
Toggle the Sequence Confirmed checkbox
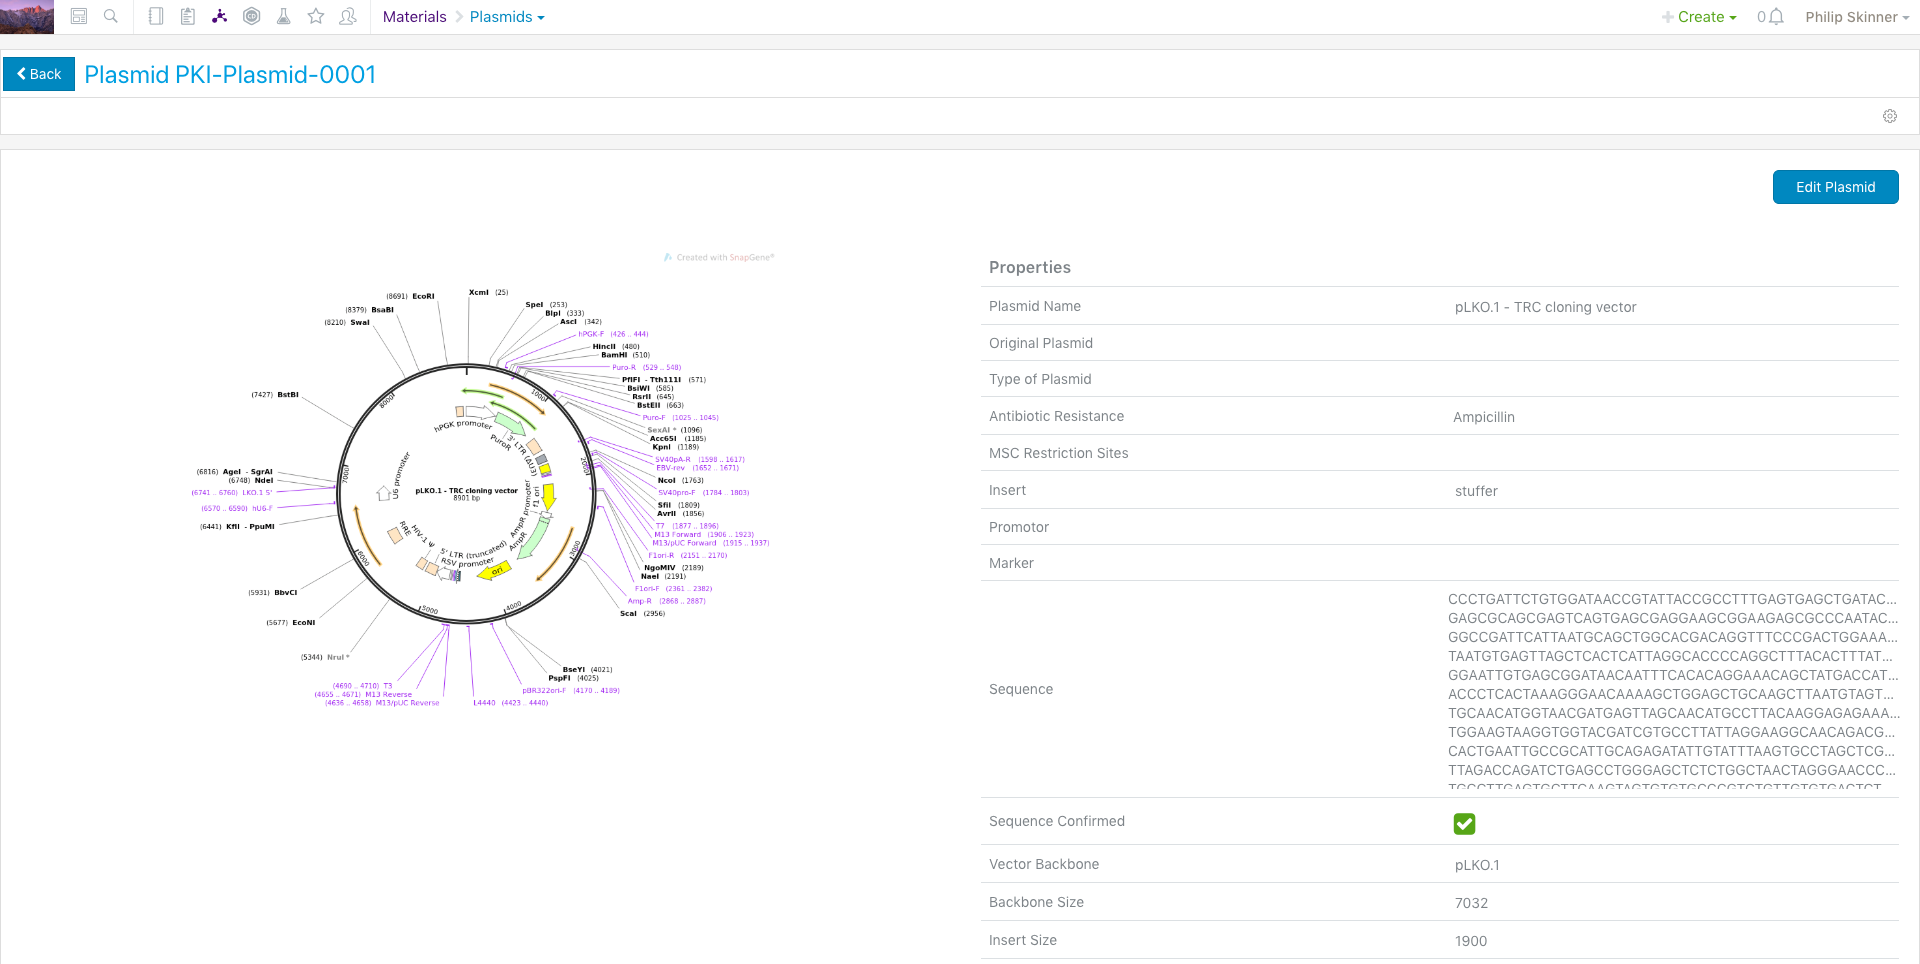click(x=1464, y=823)
